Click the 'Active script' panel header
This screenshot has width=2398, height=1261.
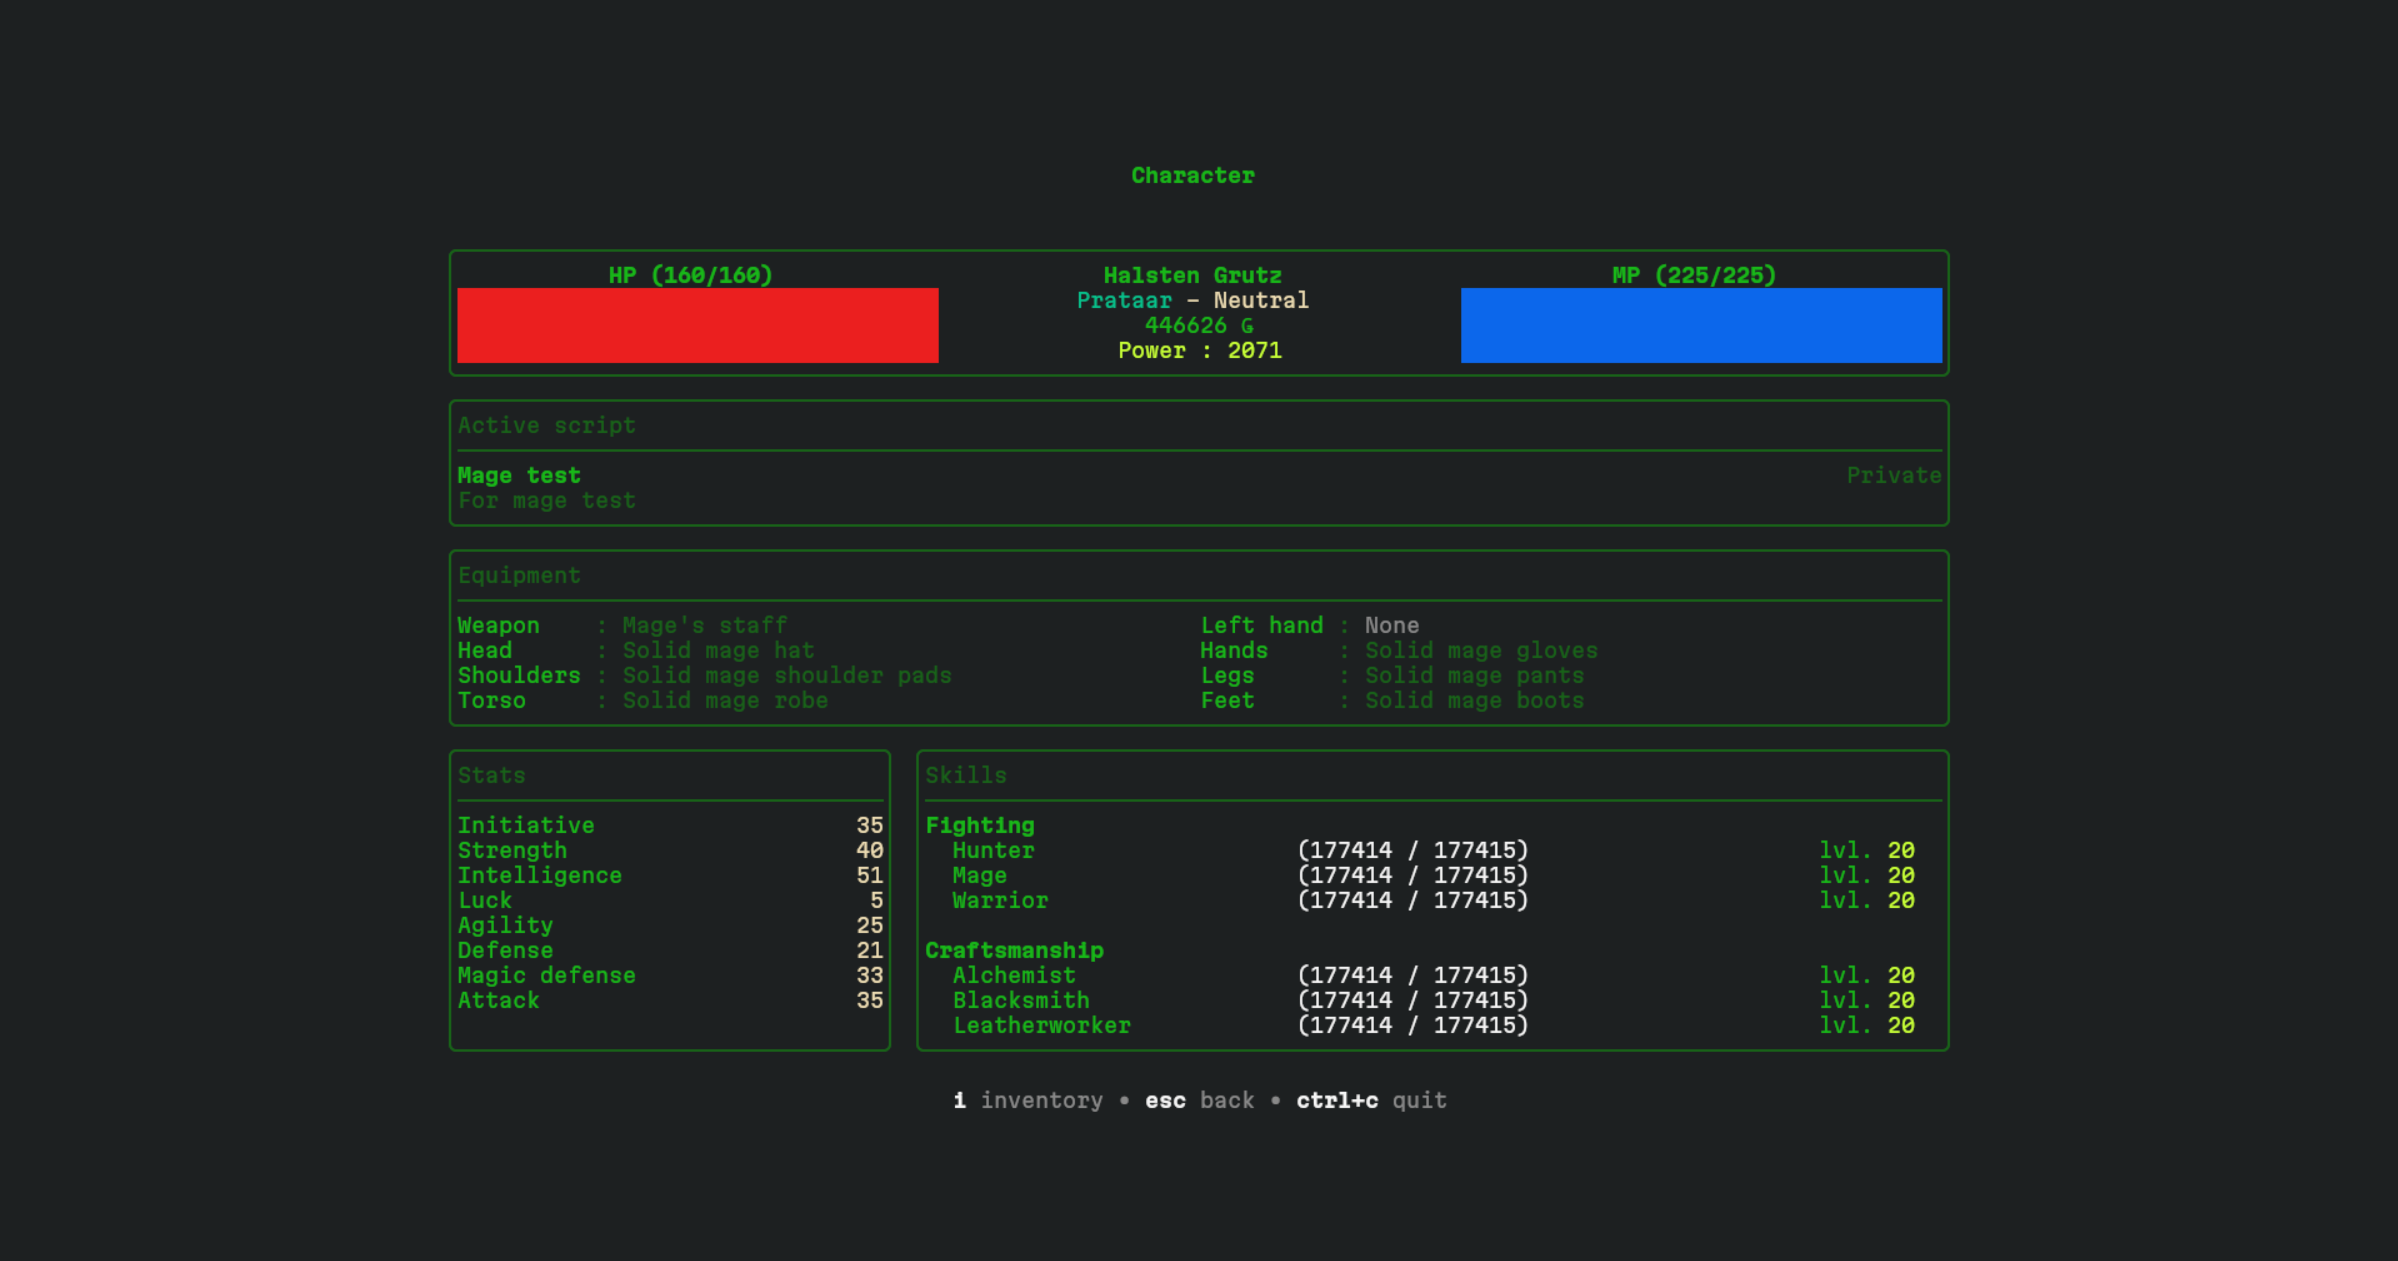coord(547,425)
